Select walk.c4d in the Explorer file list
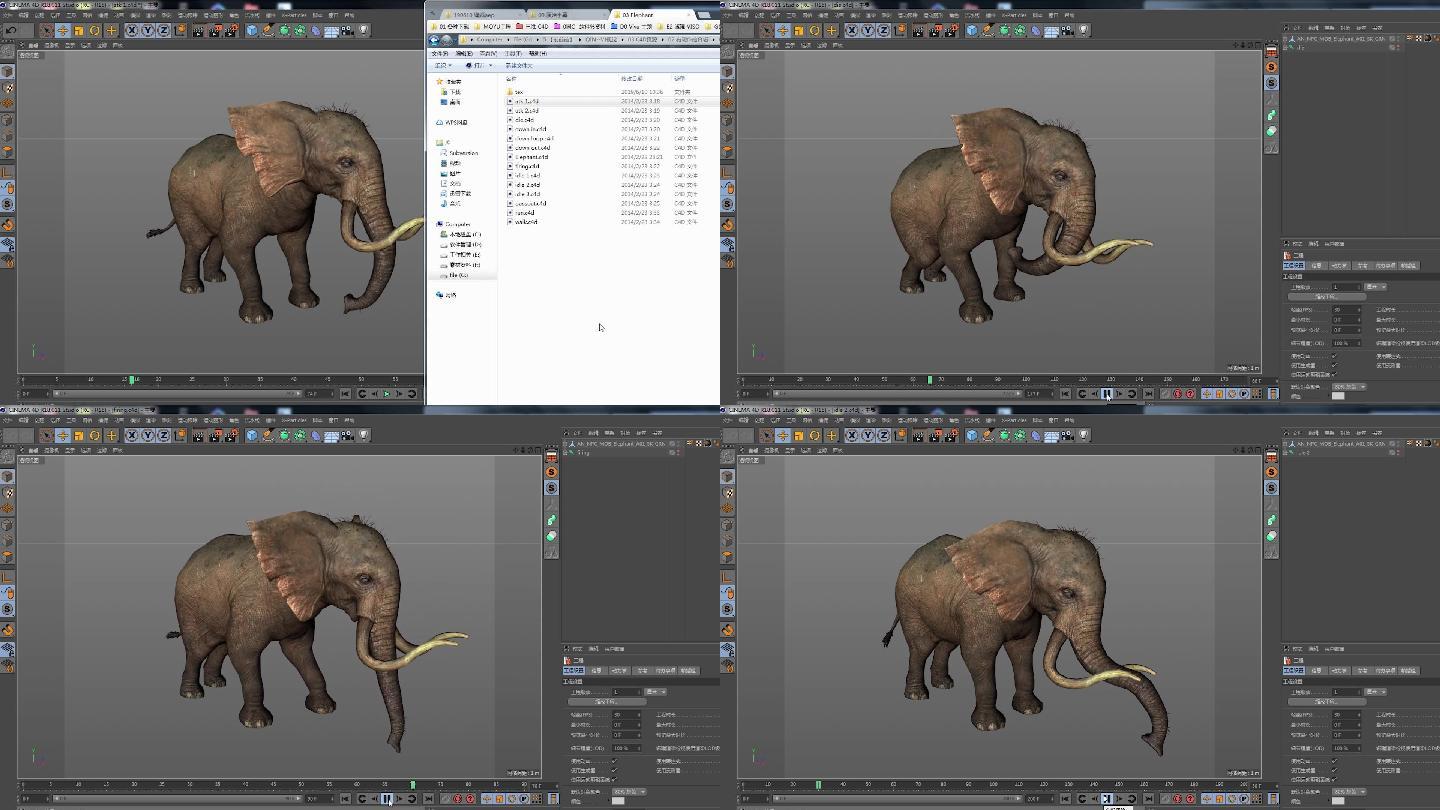 point(526,221)
